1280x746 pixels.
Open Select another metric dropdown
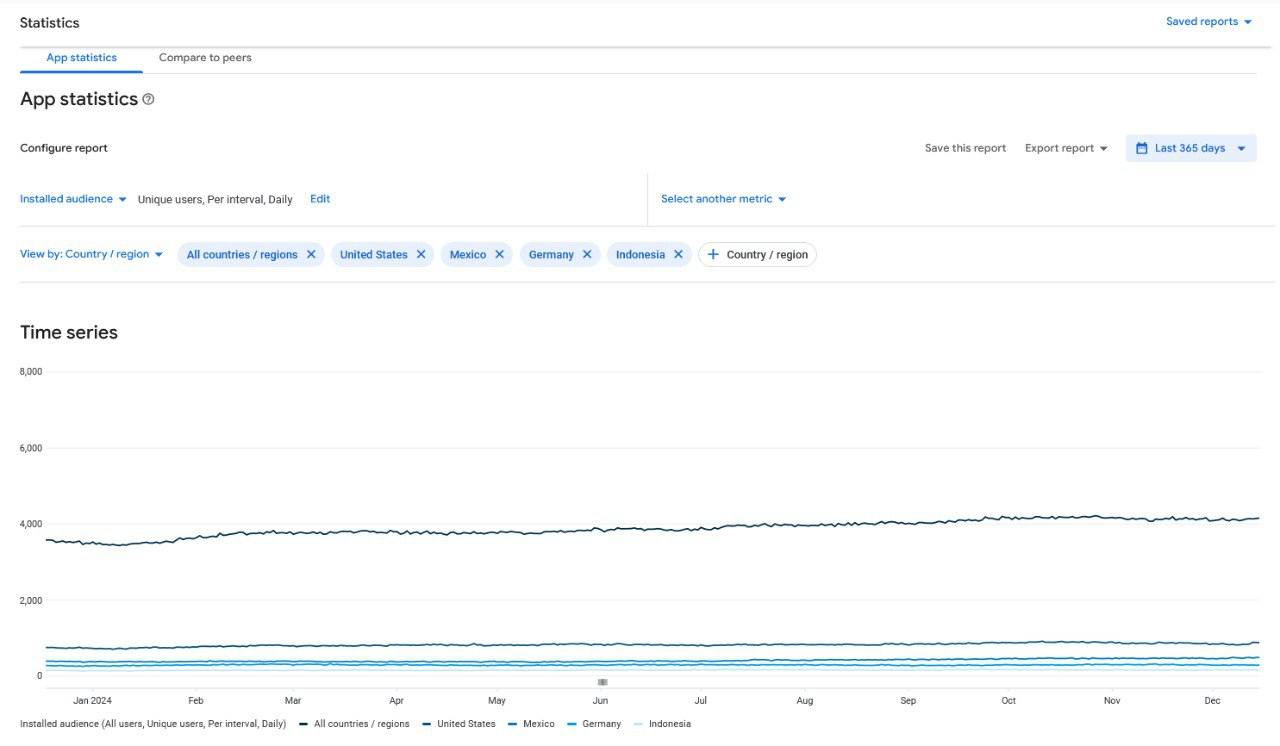click(x=723, y=199)
